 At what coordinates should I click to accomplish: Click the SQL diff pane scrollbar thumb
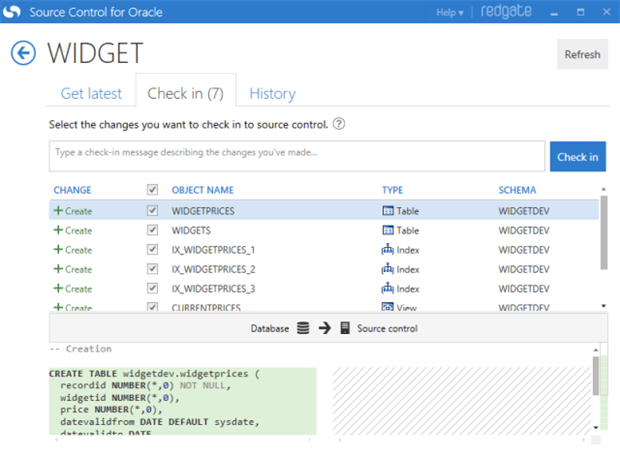(x=596, y=375)
